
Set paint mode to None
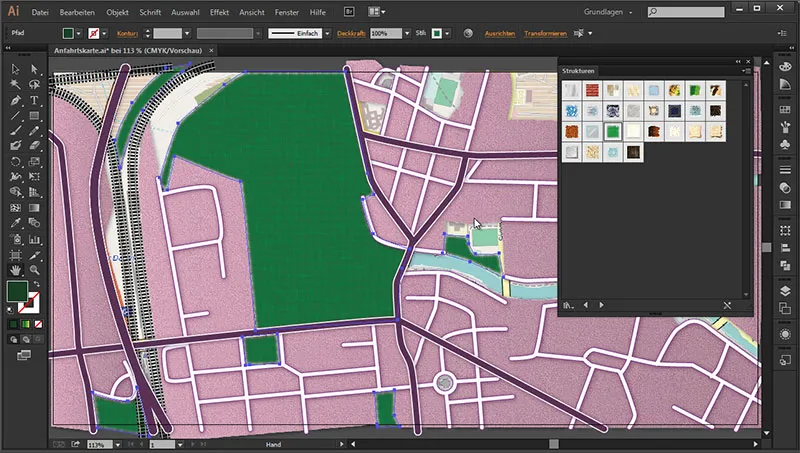click(38, 324)
